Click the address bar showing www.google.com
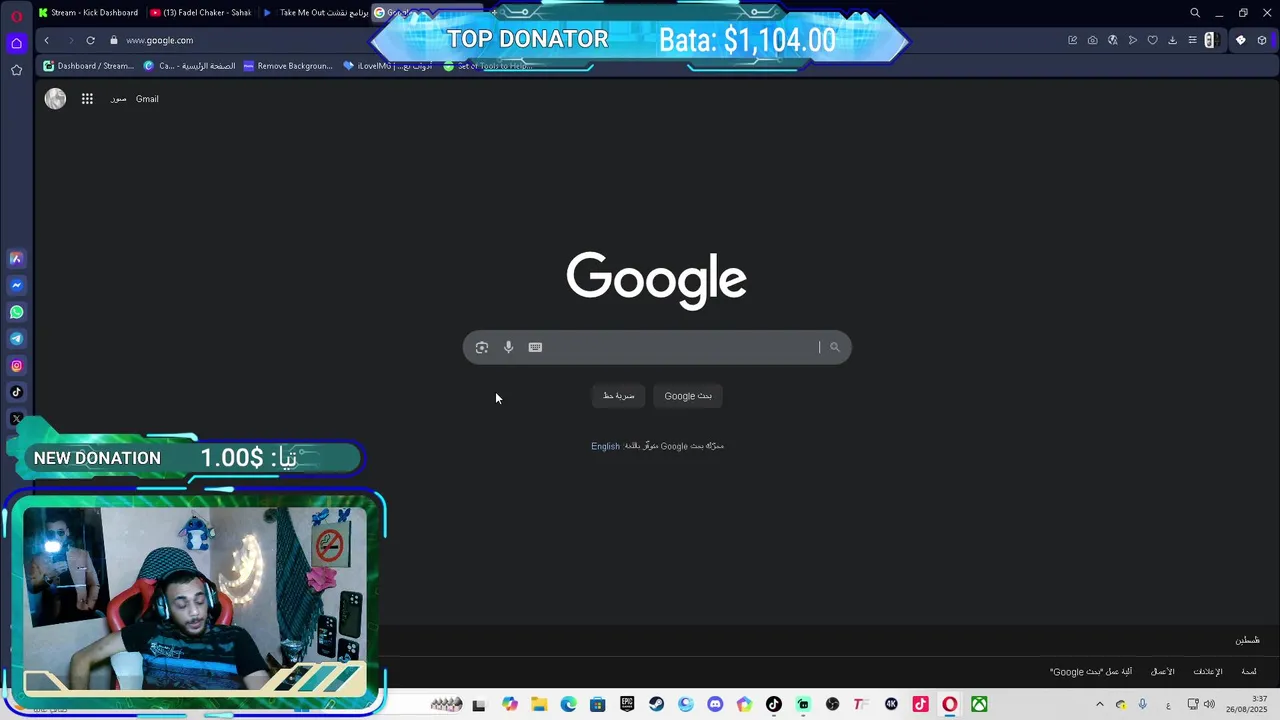Screen dimensions: 1280x720 (160, 40)
